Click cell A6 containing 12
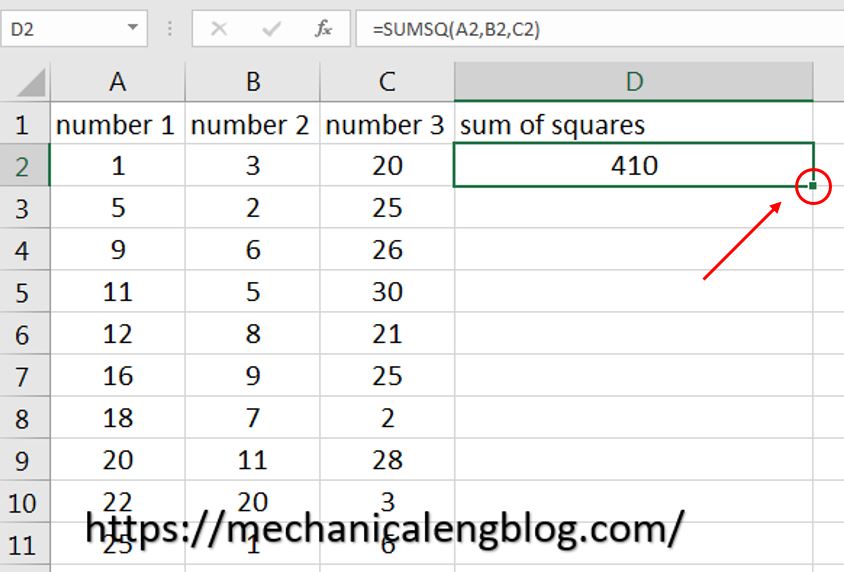Image resolution: width=844 pixels, height=572 pixels. pyautogui.click(x=118, y=333)
